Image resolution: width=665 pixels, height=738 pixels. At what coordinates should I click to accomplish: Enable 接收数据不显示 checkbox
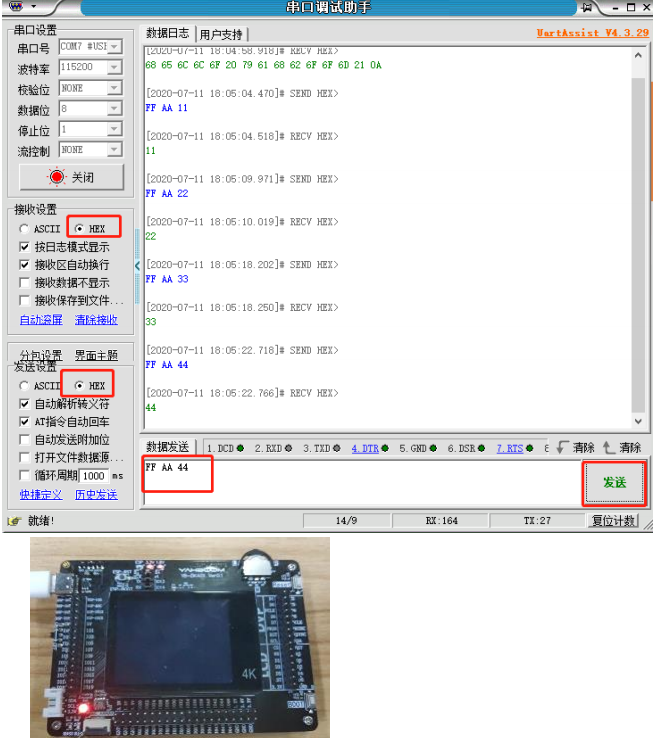click(x=24, y=282)
